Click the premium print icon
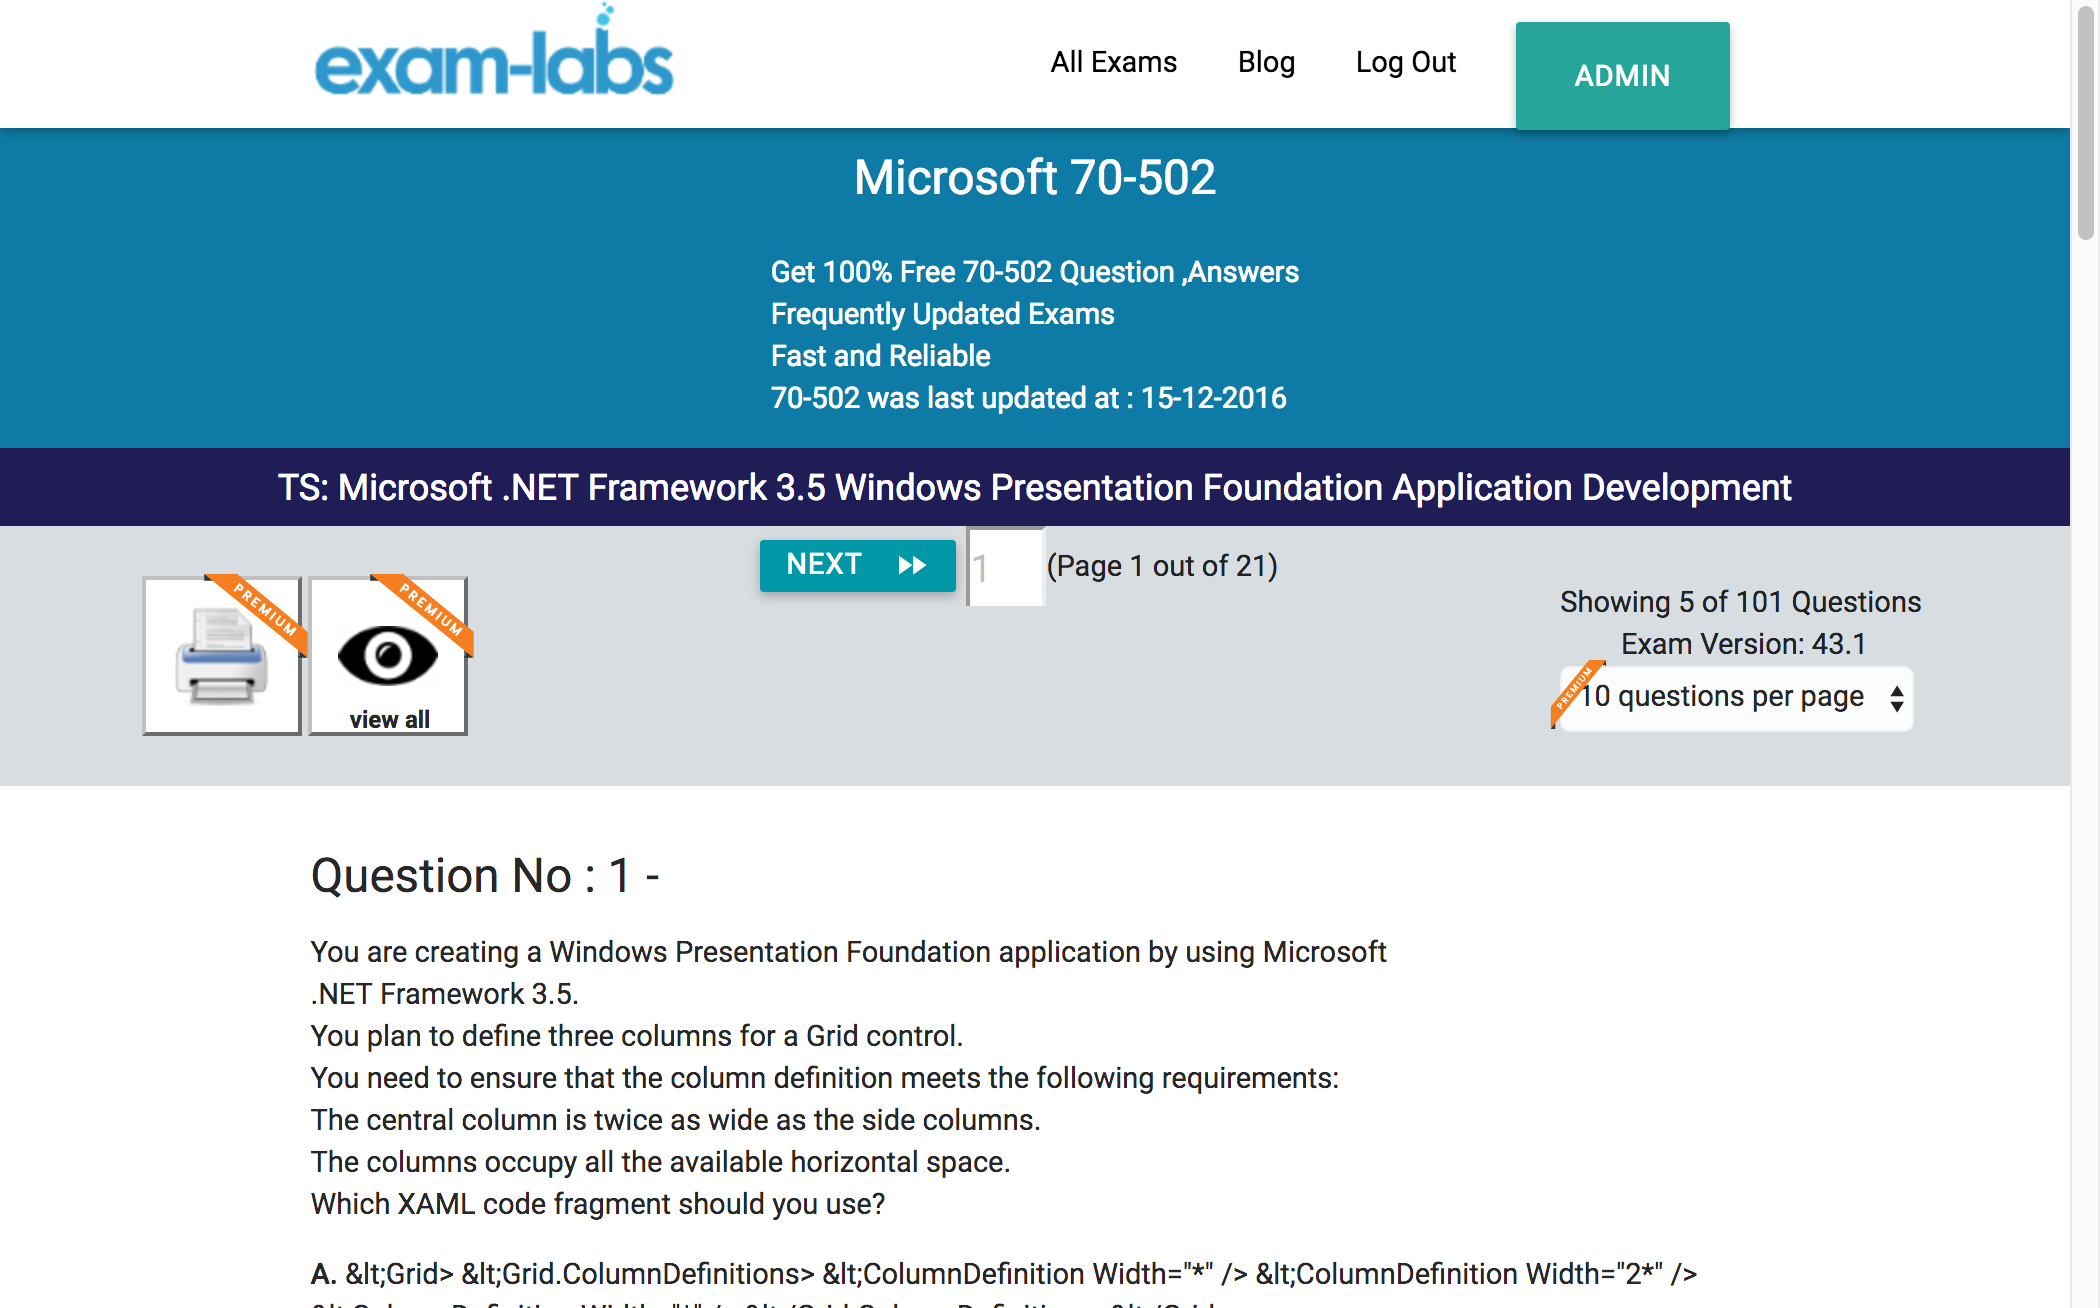Image resolution: width=2100 pixels, height=1308 pixels. tap(222, 656)
